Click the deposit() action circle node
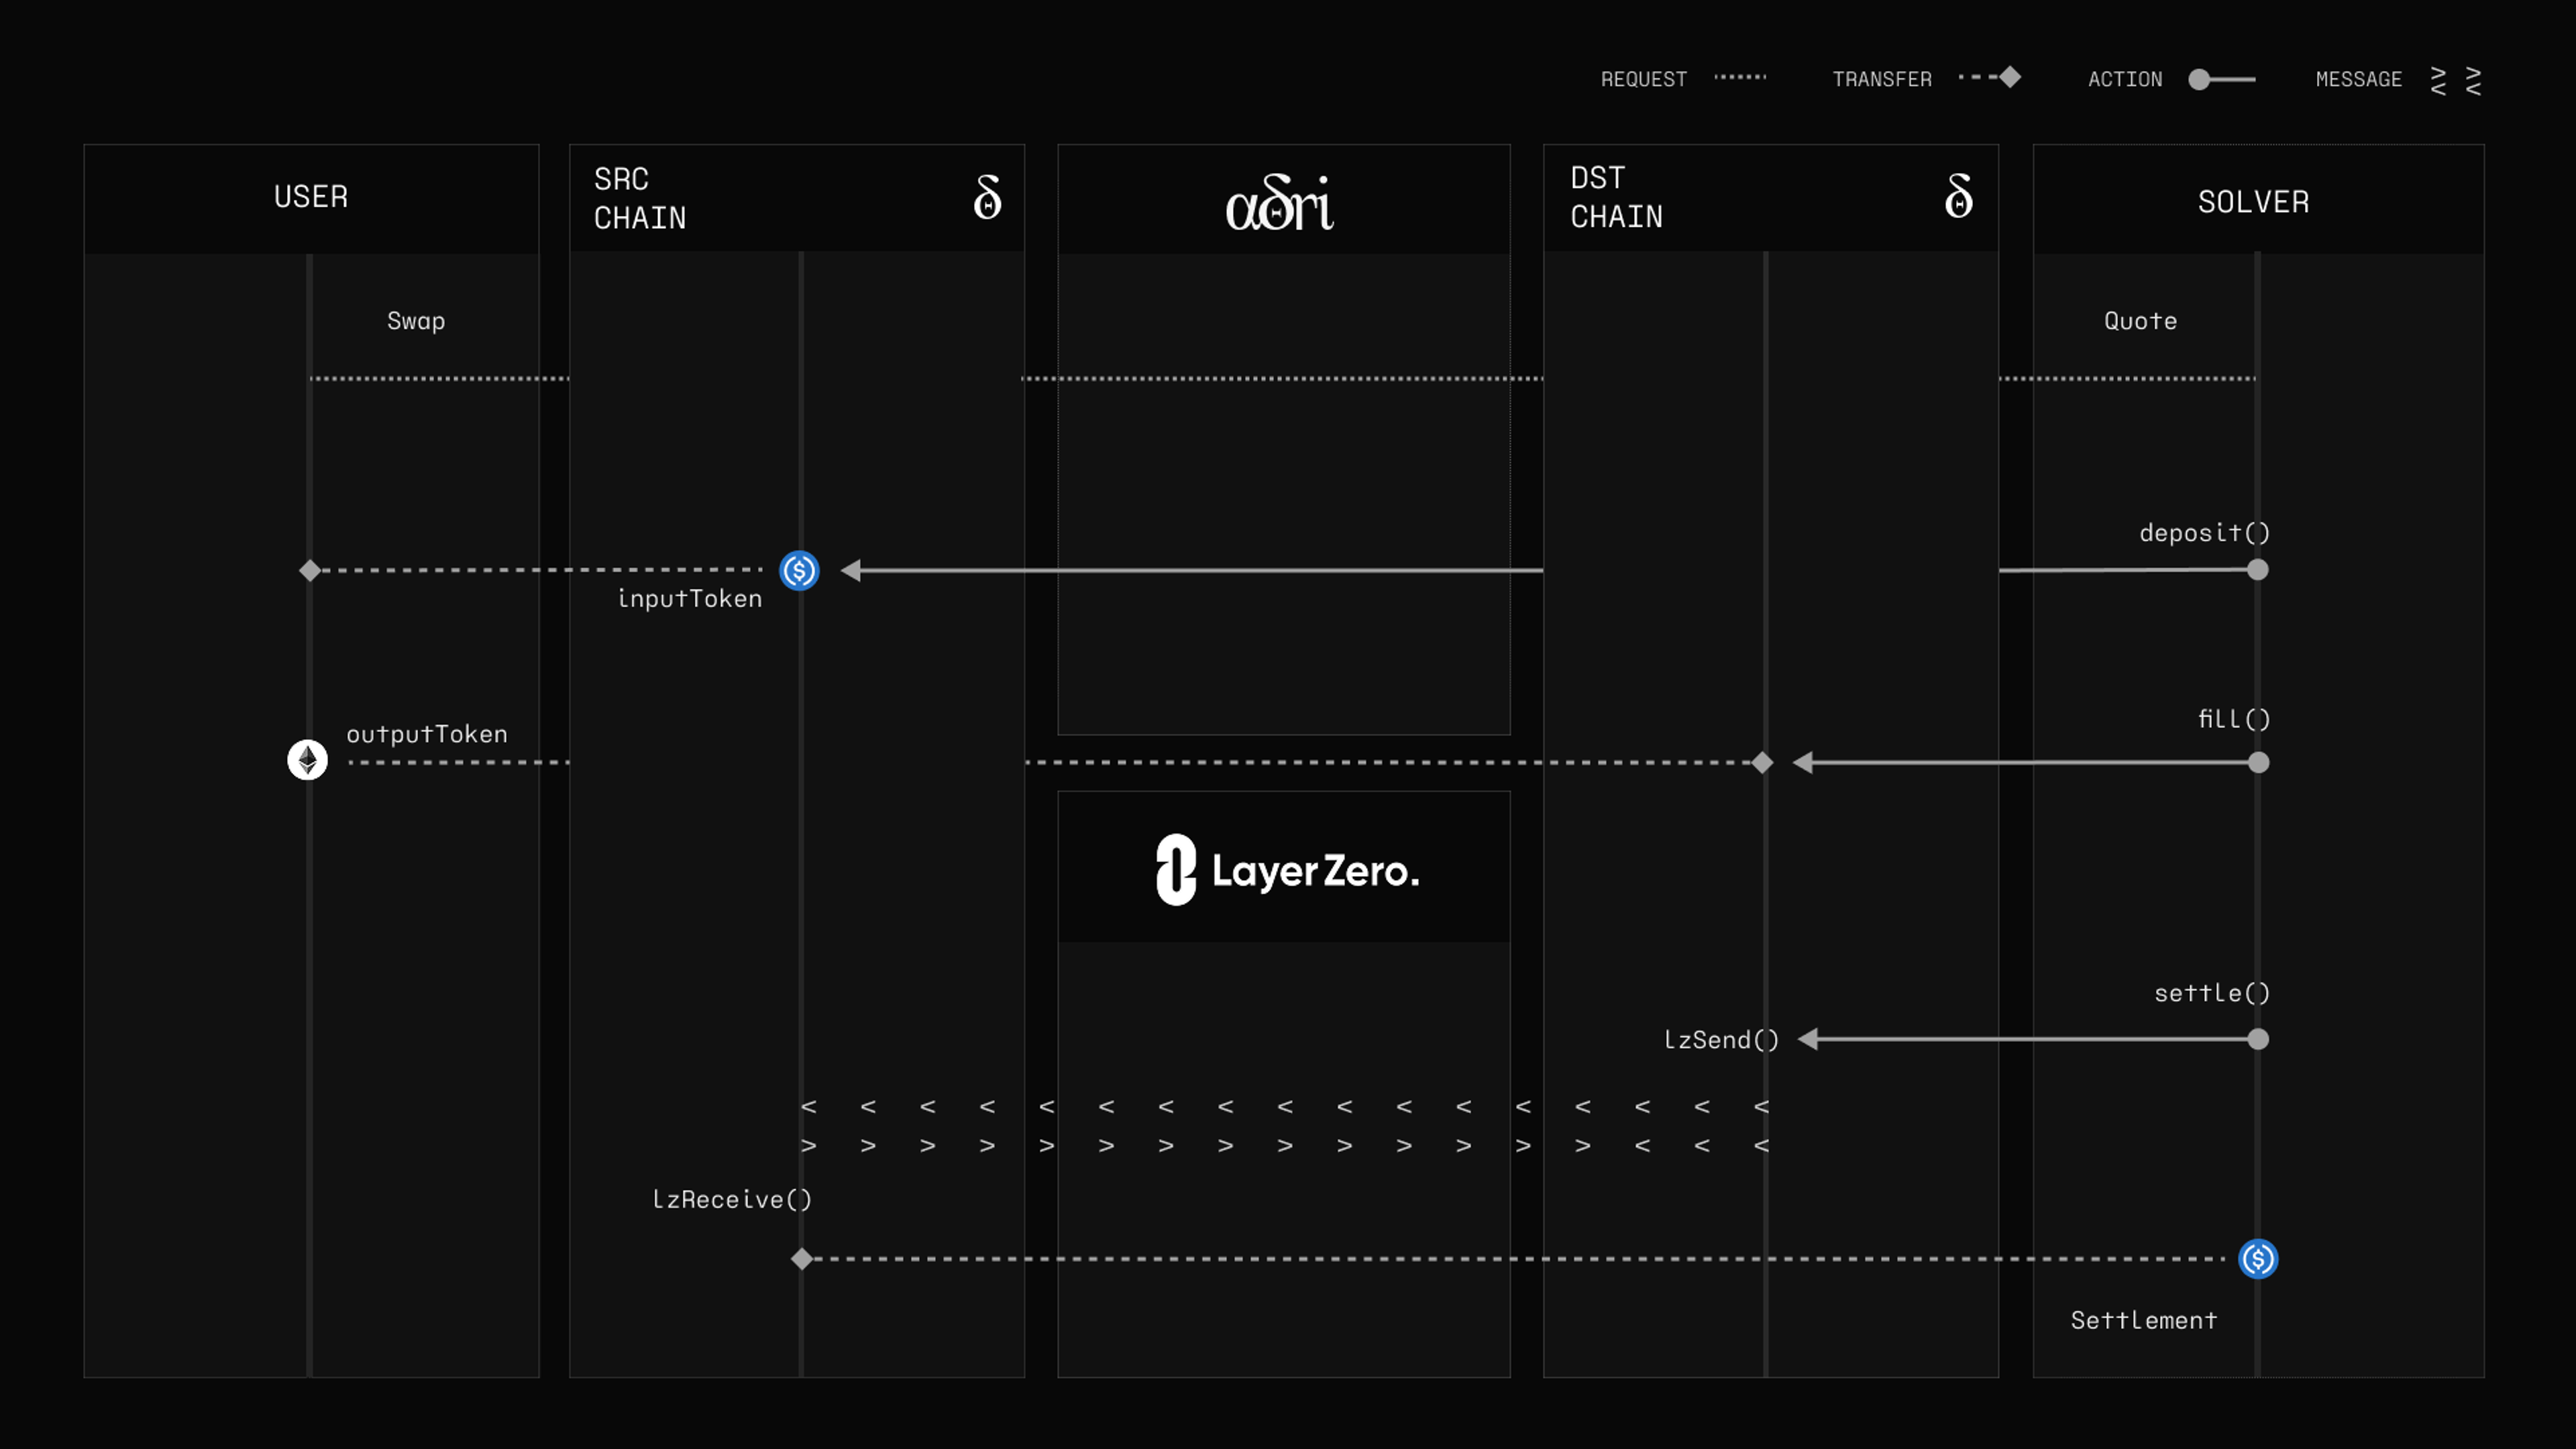 (x=2258, y=570)
